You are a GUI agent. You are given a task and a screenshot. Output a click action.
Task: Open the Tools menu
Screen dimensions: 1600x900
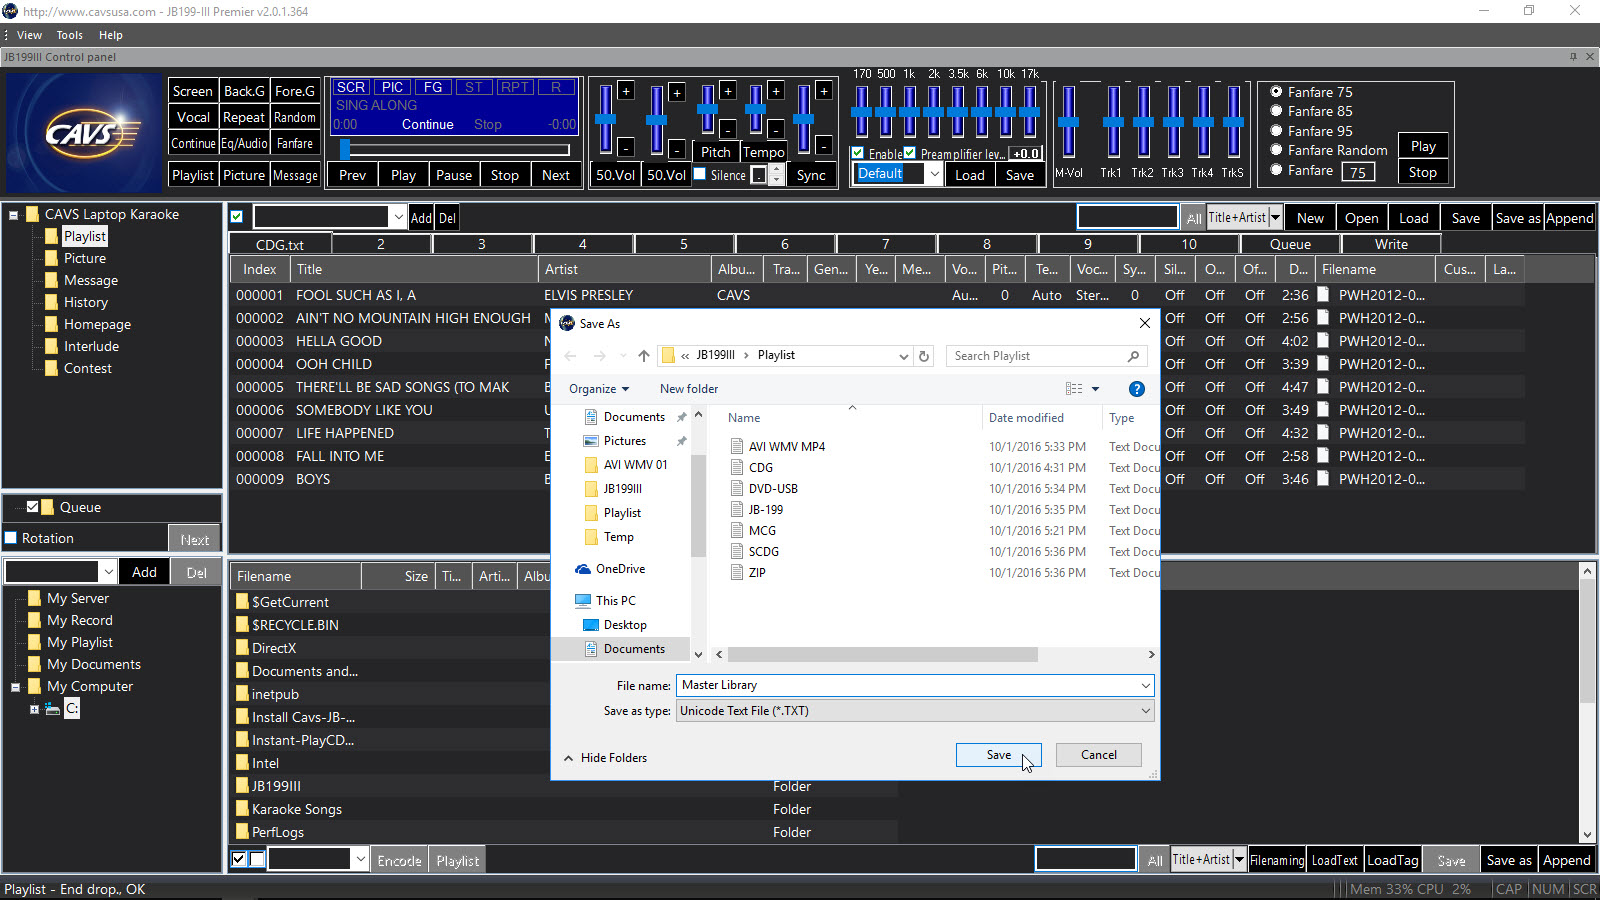pyautogui.click(x=69, y=35)
